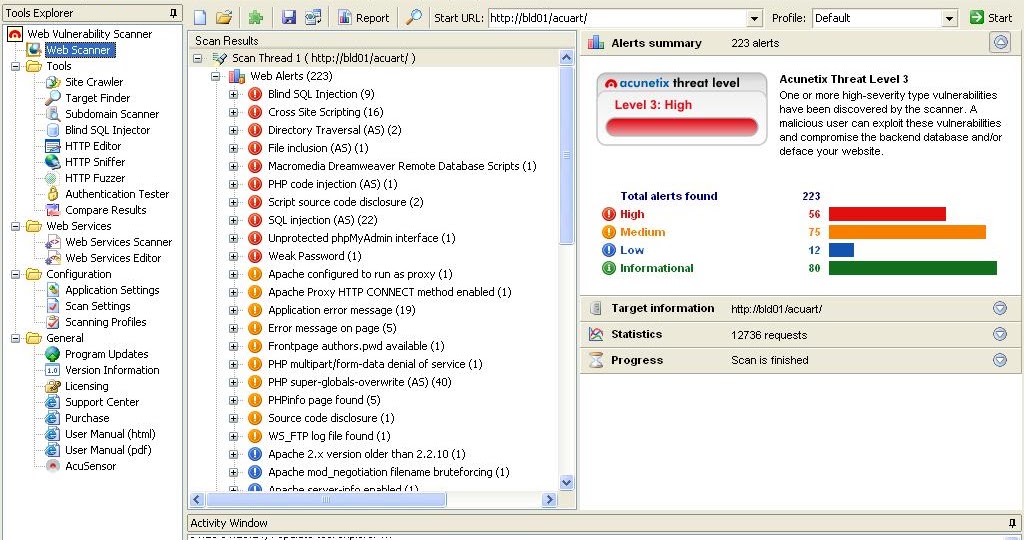Select Directory Traversal (AS) (2) alert
Screen dimensions: 1028x540
pyautogui.click(x=334, y=130)
